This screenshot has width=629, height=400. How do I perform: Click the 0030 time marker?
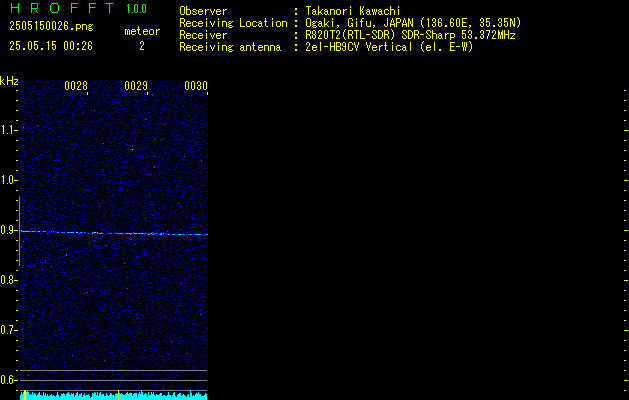pos(196,86)
